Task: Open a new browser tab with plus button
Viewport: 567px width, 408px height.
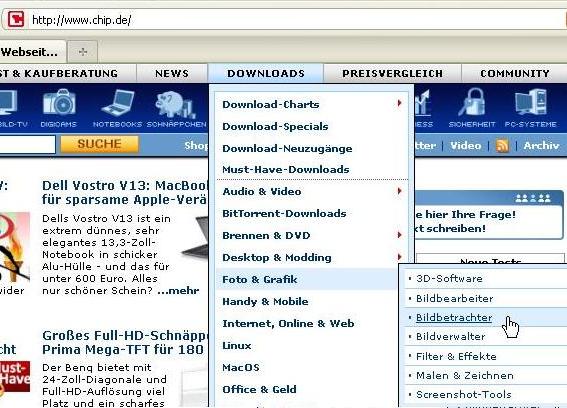Action: tap(83, 52)
